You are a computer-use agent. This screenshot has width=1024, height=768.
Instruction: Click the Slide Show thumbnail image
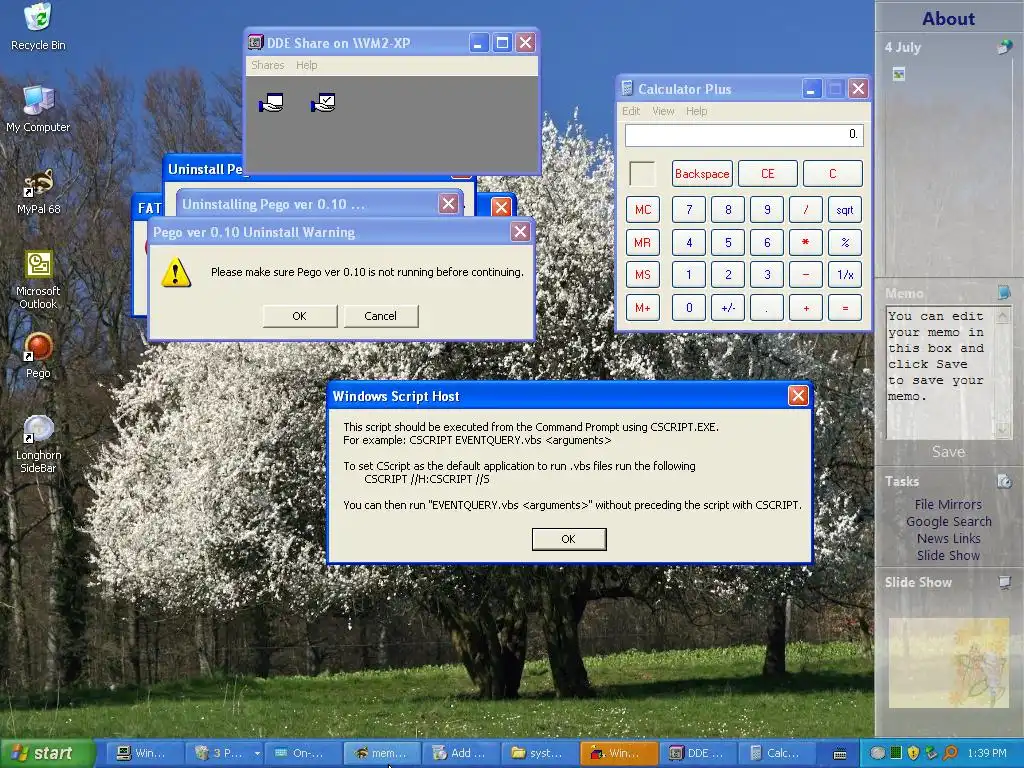948,663
